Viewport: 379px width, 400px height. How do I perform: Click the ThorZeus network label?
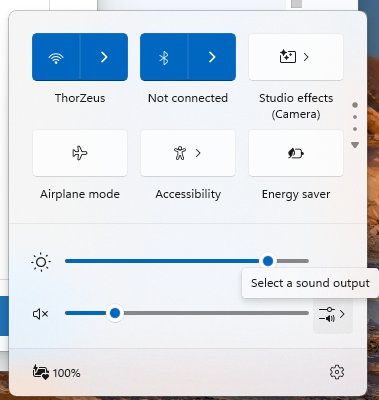coord(80,98)
